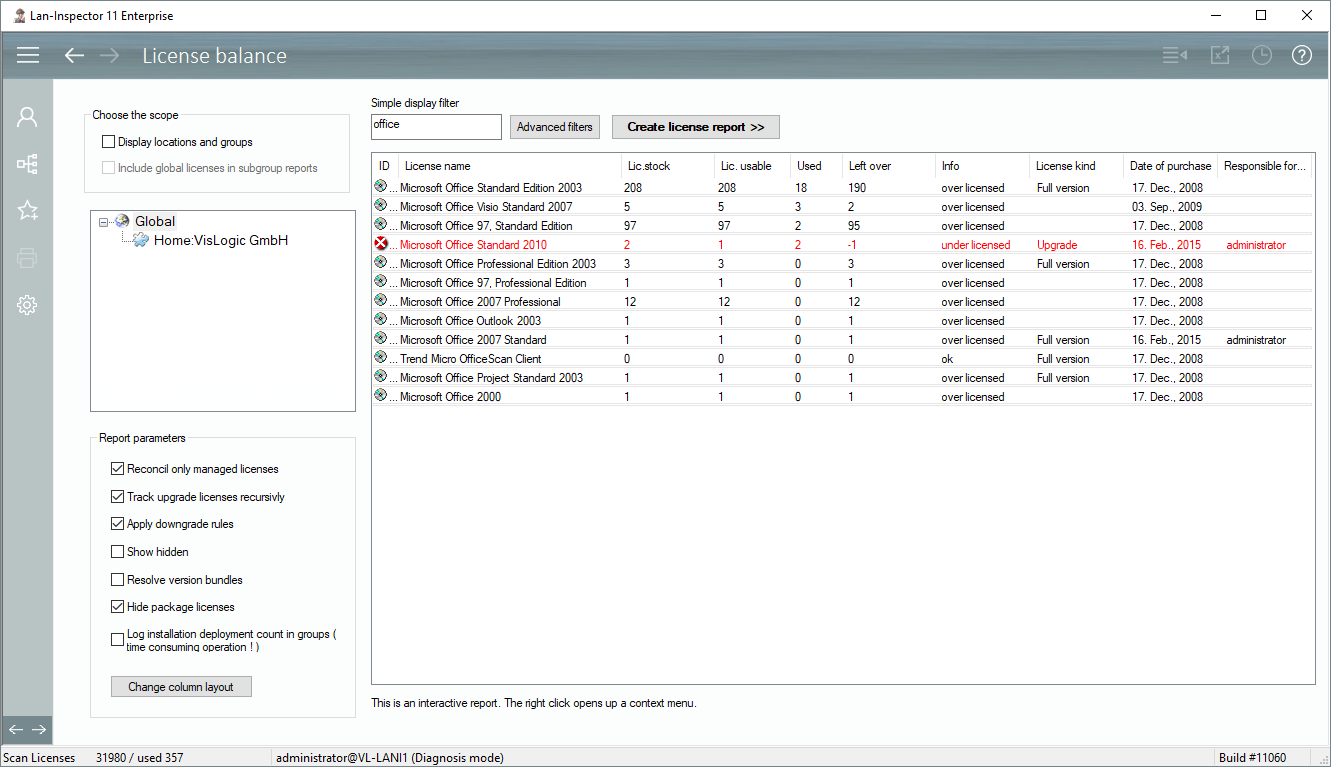Image resolution: width=1331 pixels, height=767 pixels.
Task: Open the user account sidebar icon
Action: (27, 117)
